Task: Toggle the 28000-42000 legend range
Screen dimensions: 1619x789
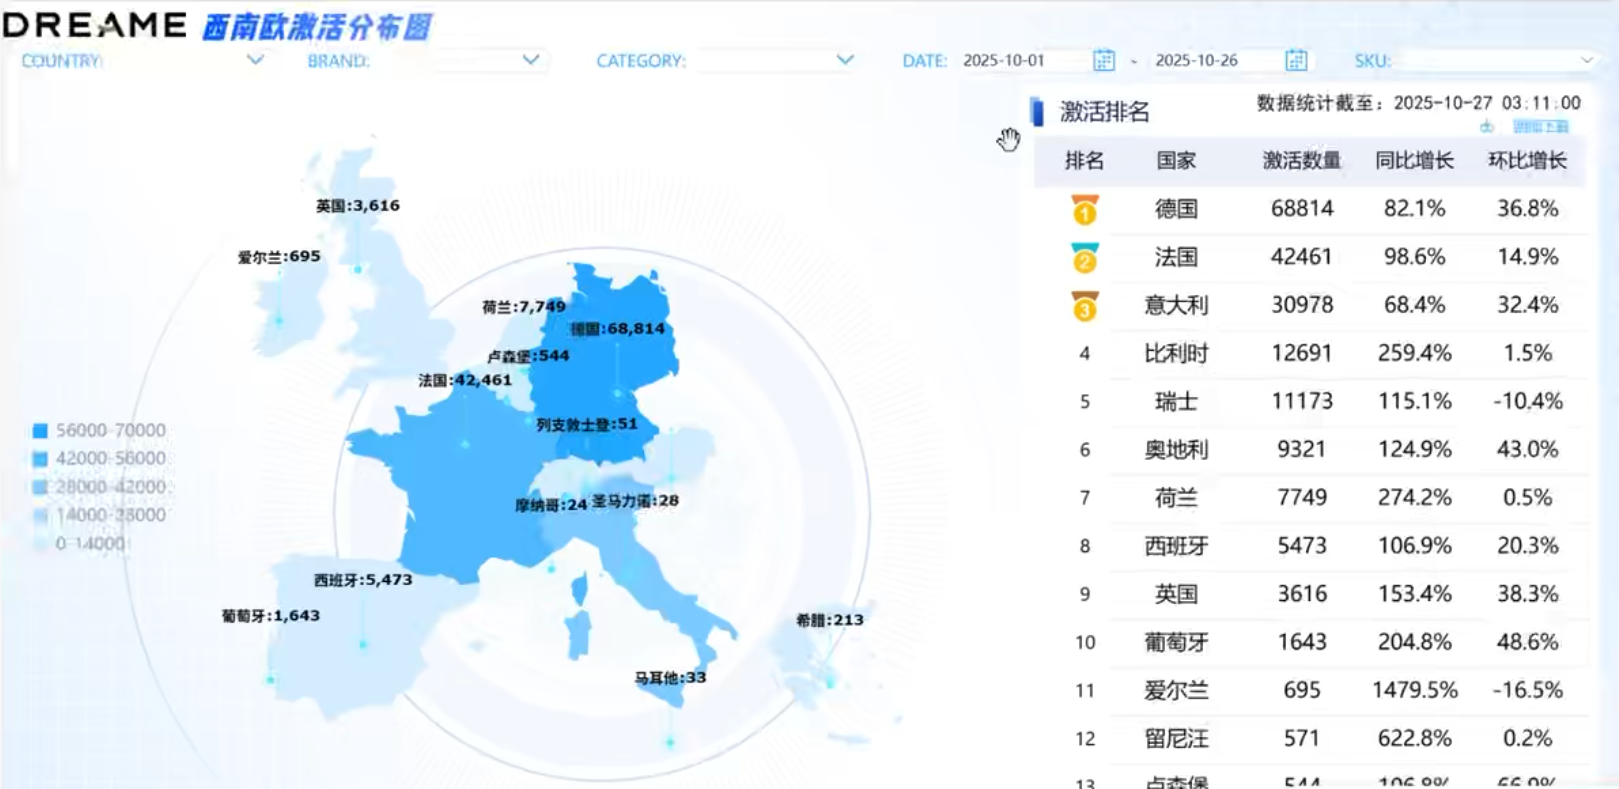Action: pos(99,487)
